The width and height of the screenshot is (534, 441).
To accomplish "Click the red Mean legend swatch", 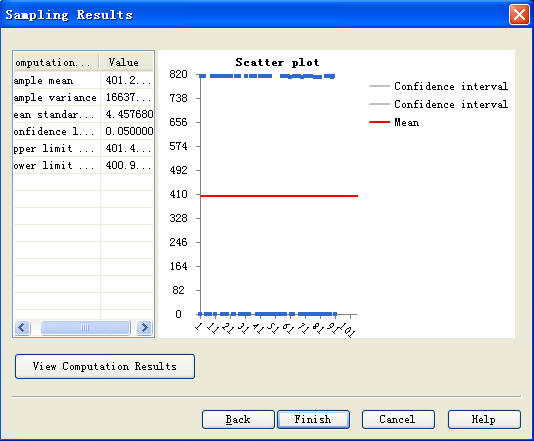I will point(379,122).
